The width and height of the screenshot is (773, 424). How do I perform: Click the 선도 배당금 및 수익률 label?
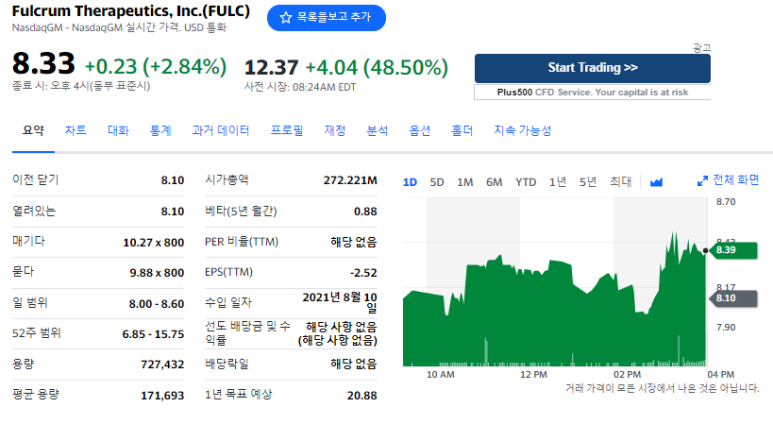pos(248,333)
